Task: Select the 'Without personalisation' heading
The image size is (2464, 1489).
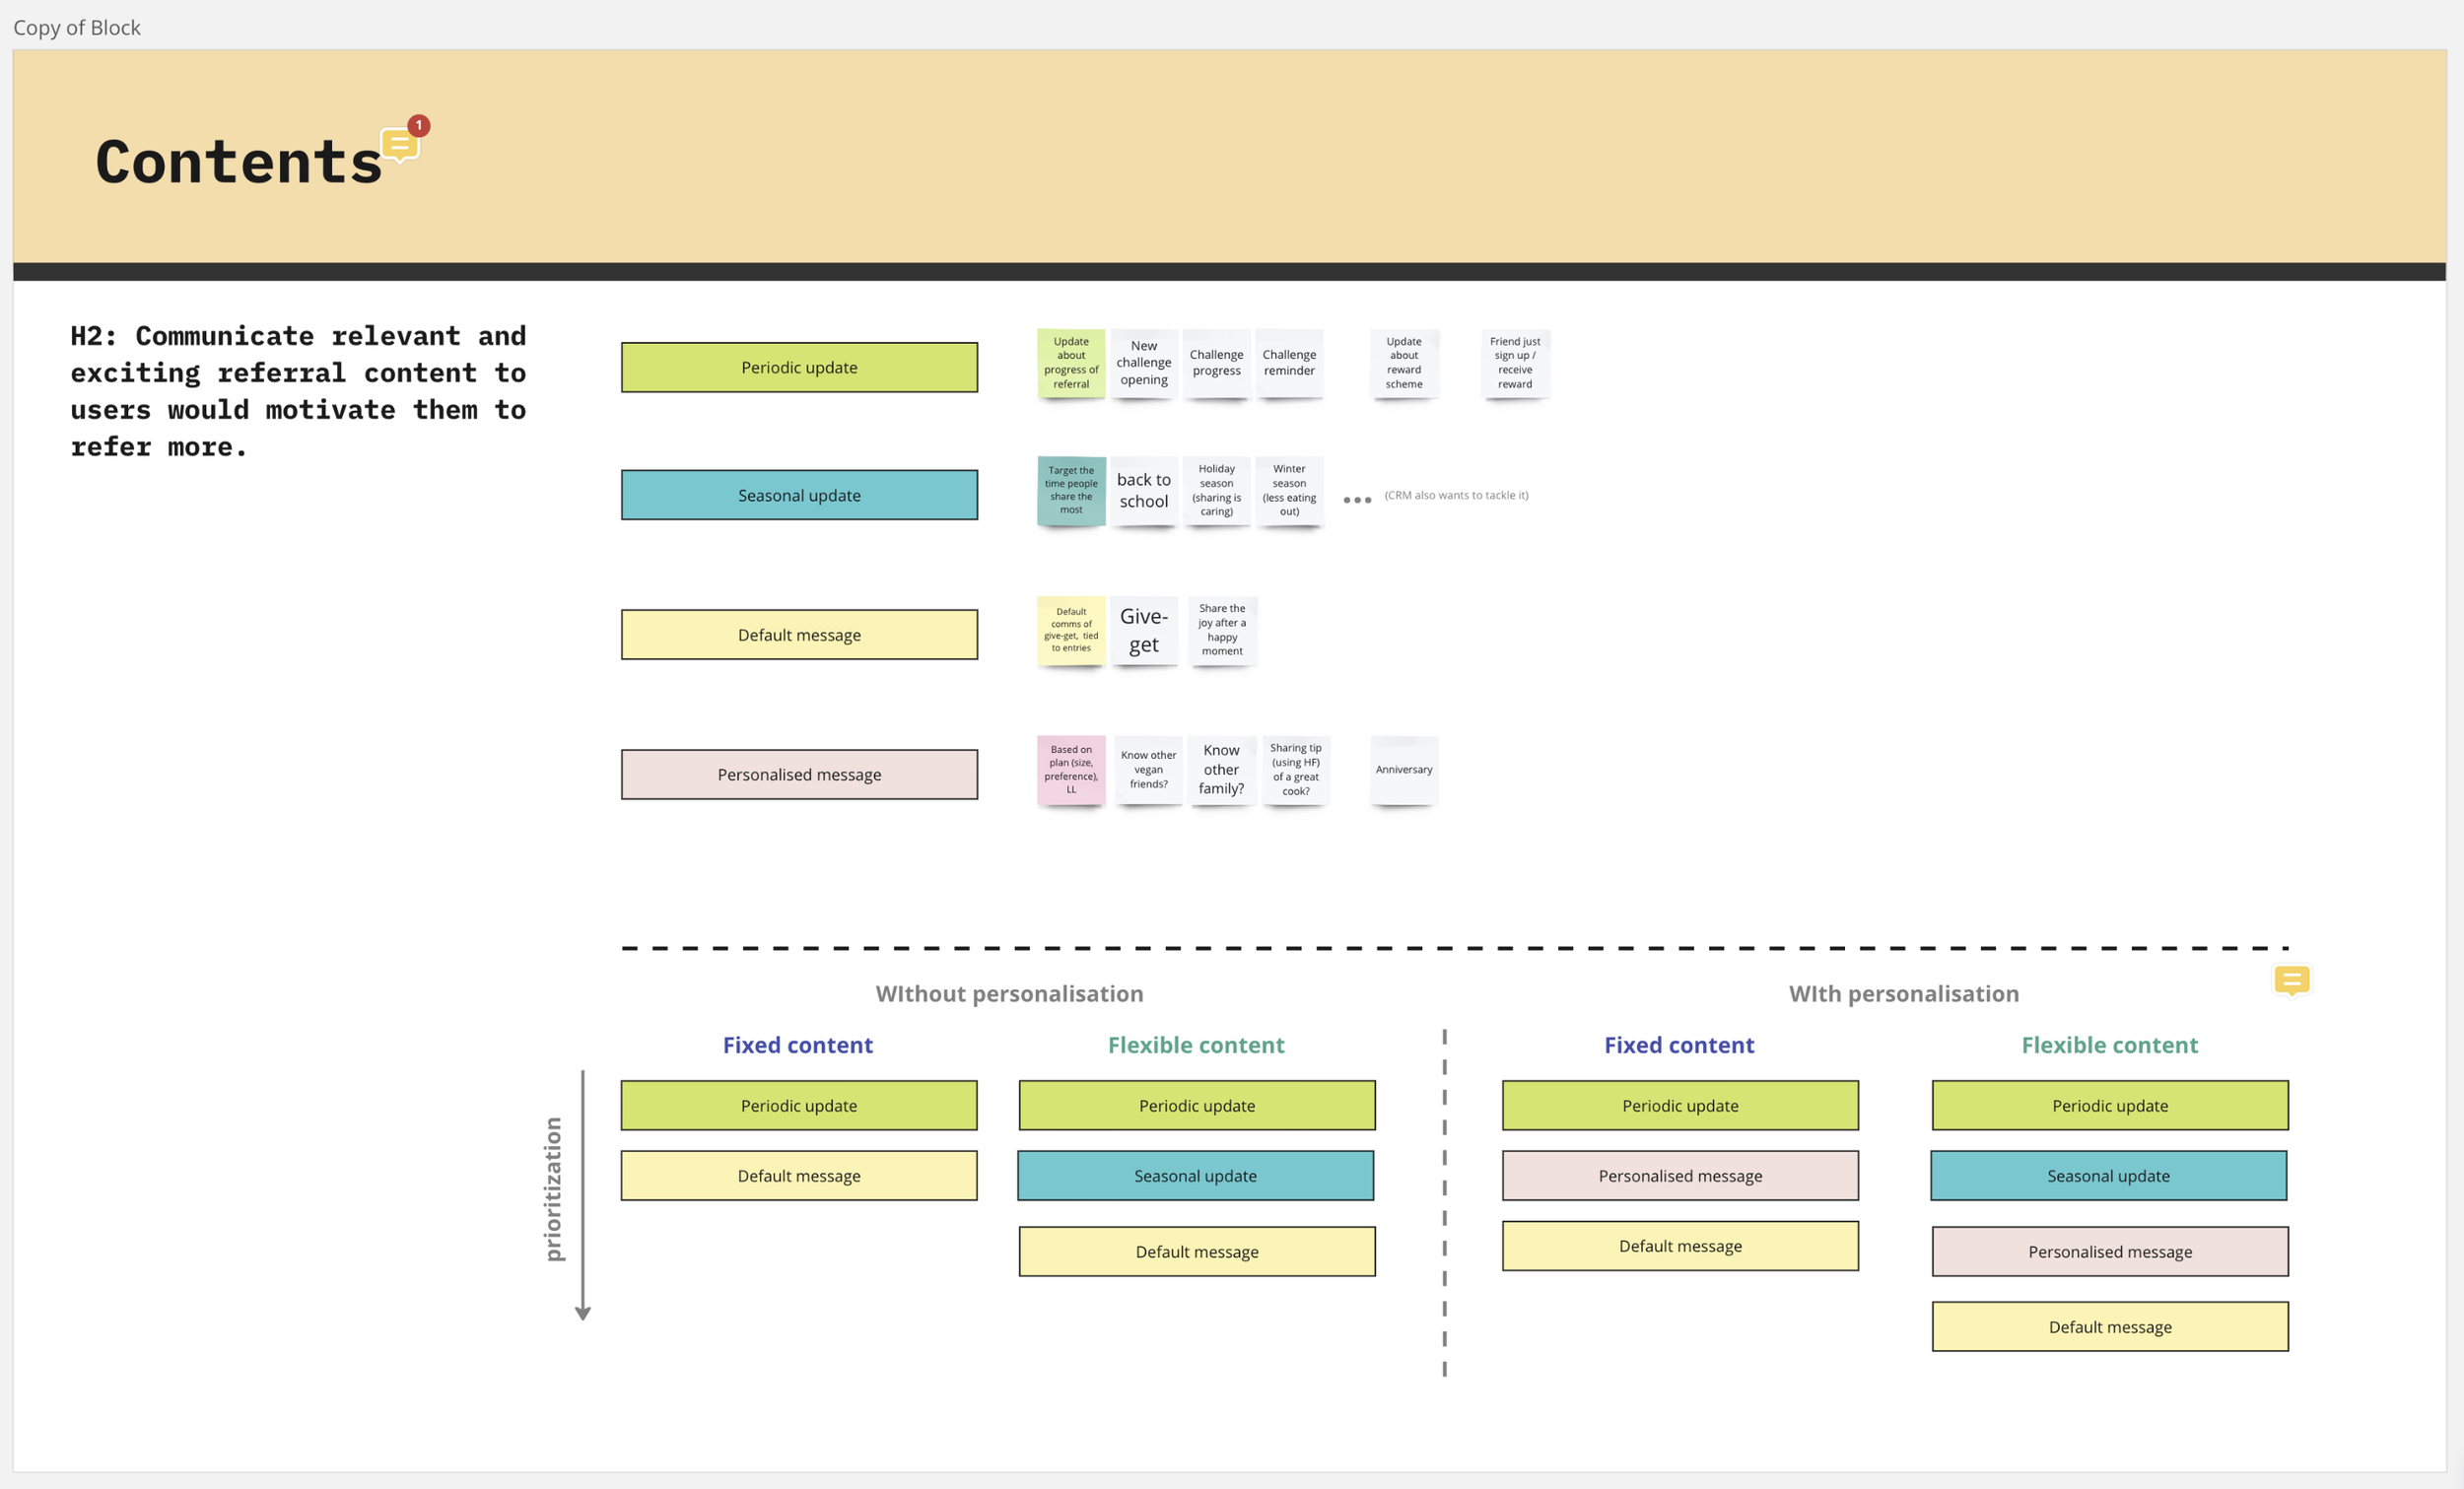Action: (1009, 994)
